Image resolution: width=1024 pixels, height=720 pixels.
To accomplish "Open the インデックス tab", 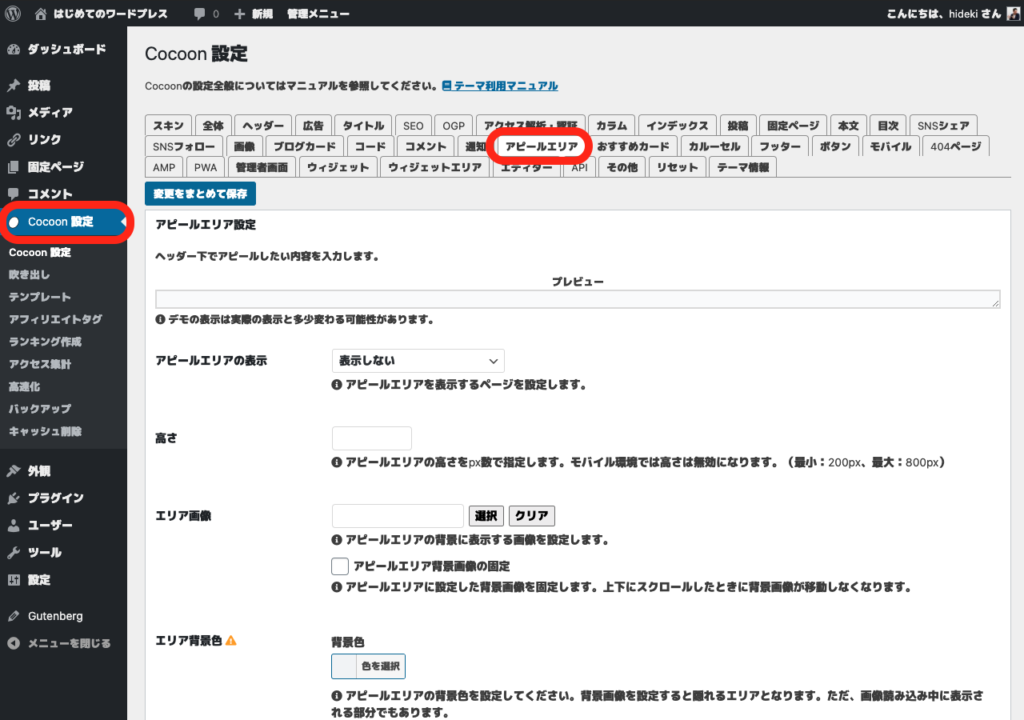I will coord(677,125).
